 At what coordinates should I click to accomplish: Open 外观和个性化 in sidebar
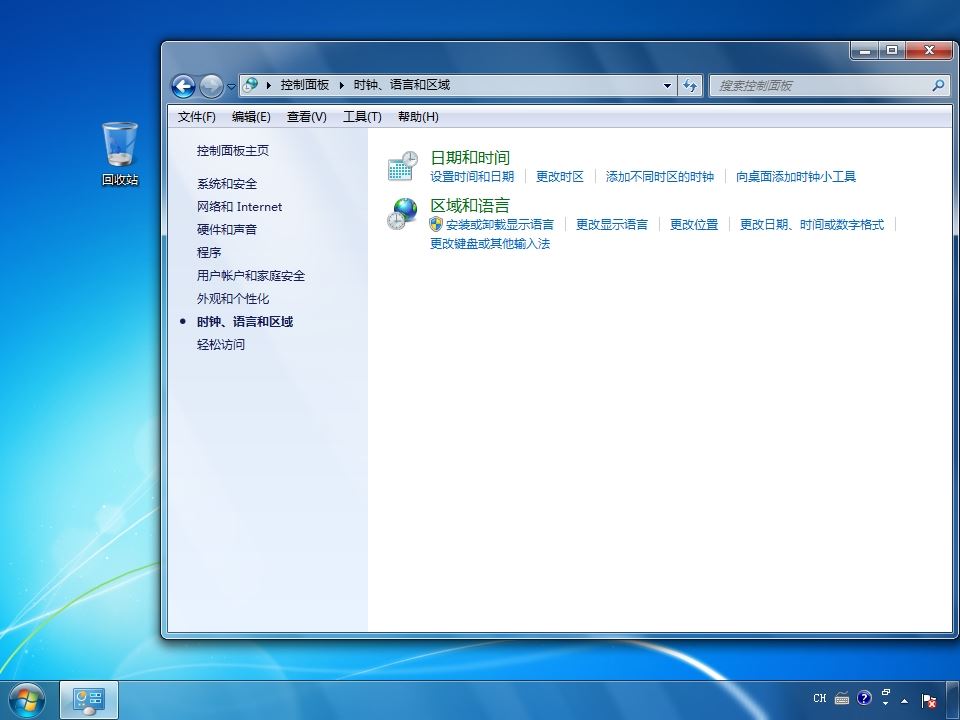[233, 299]
